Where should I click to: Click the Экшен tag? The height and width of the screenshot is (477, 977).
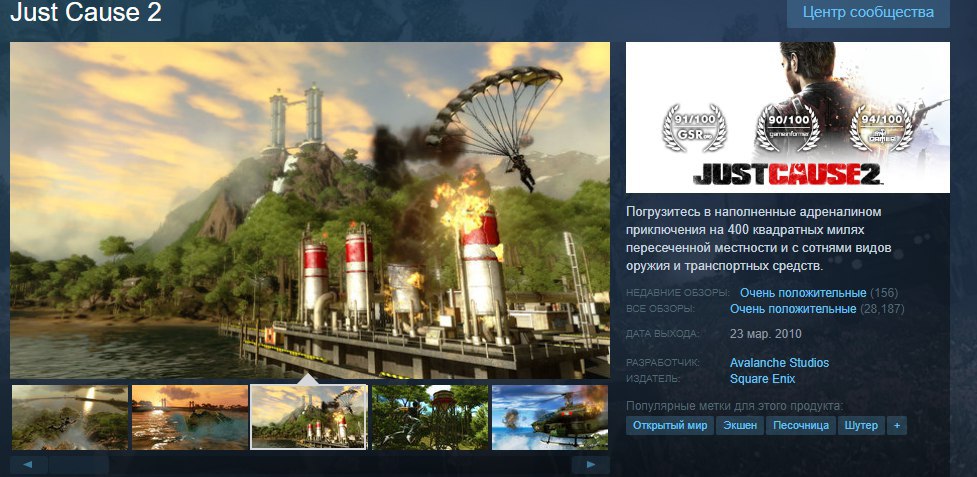pyautogui.click(x=740, y=426)
